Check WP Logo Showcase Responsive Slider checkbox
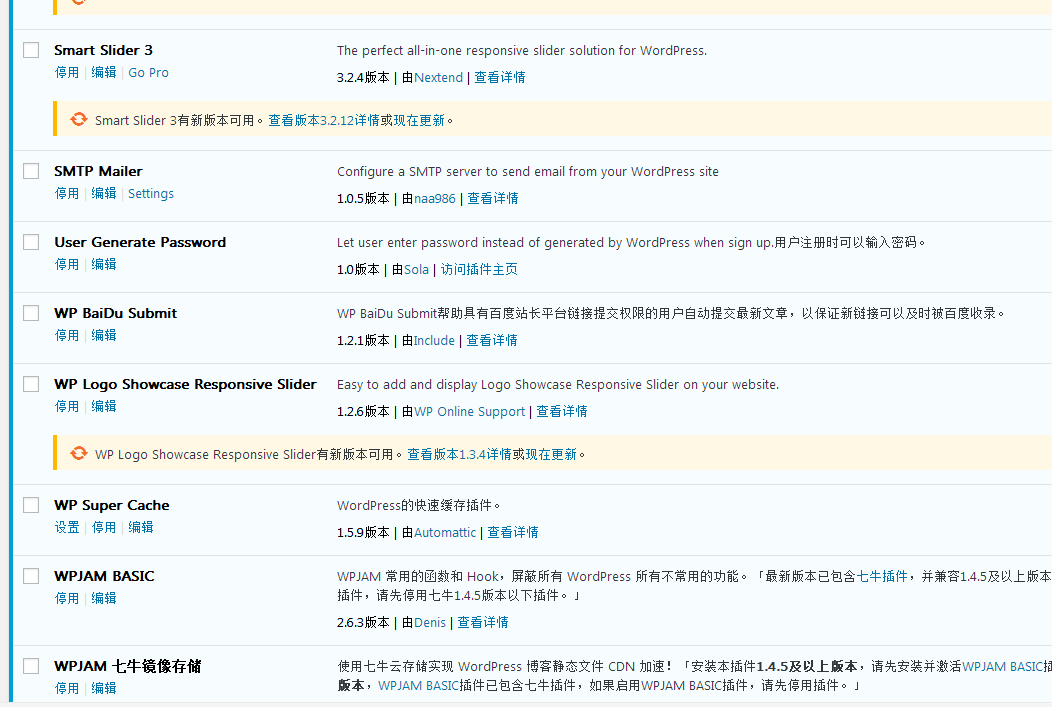This screenshot has height=707, width=1052. click(x=31, y=384)
